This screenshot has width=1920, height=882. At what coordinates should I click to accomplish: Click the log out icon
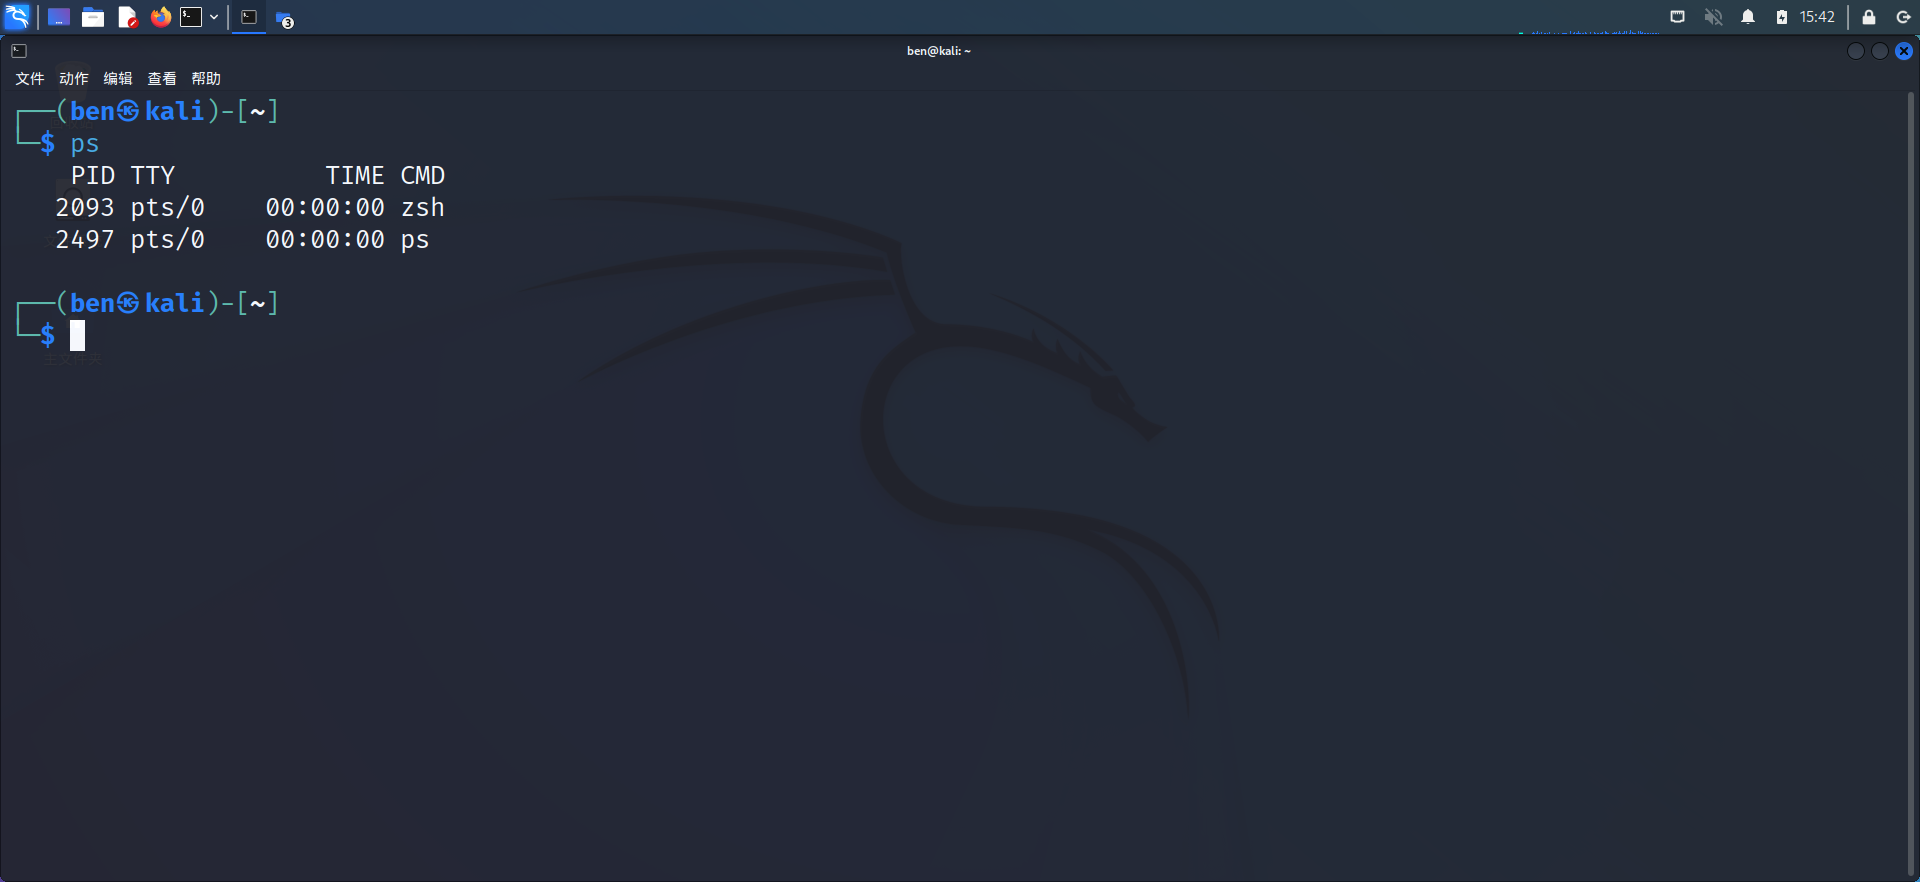1903,17
